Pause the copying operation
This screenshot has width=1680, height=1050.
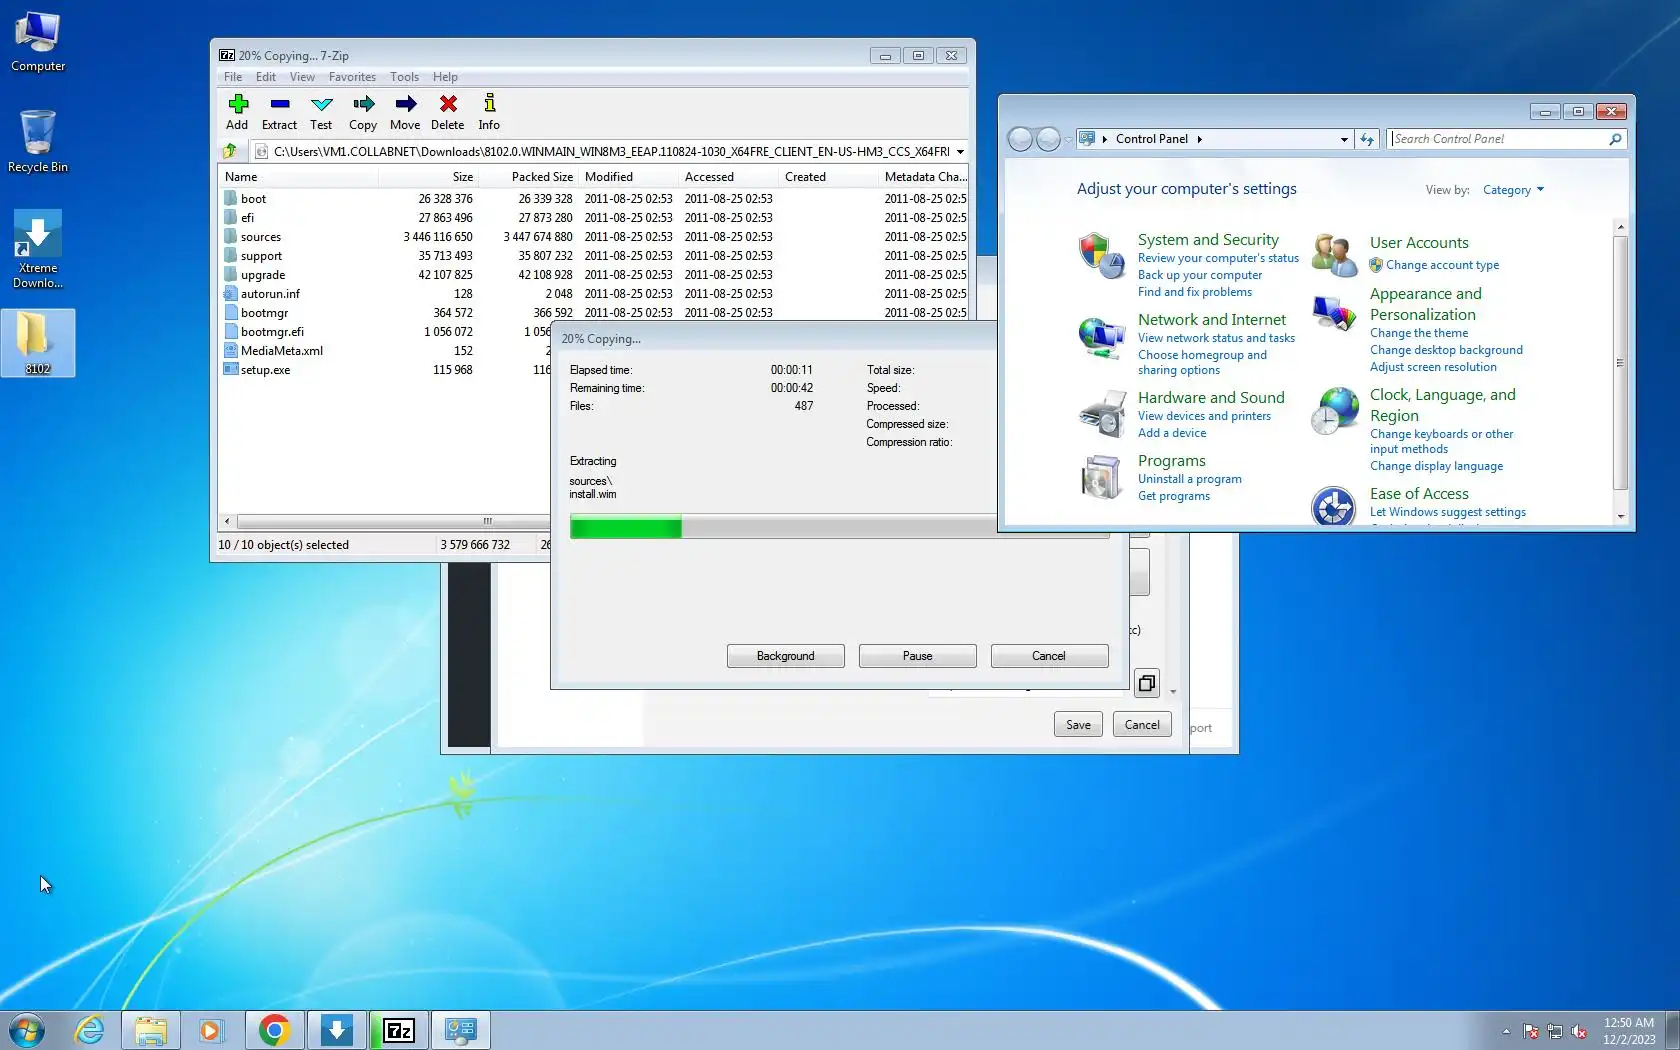pyautogui.click(x=918, y=656)
